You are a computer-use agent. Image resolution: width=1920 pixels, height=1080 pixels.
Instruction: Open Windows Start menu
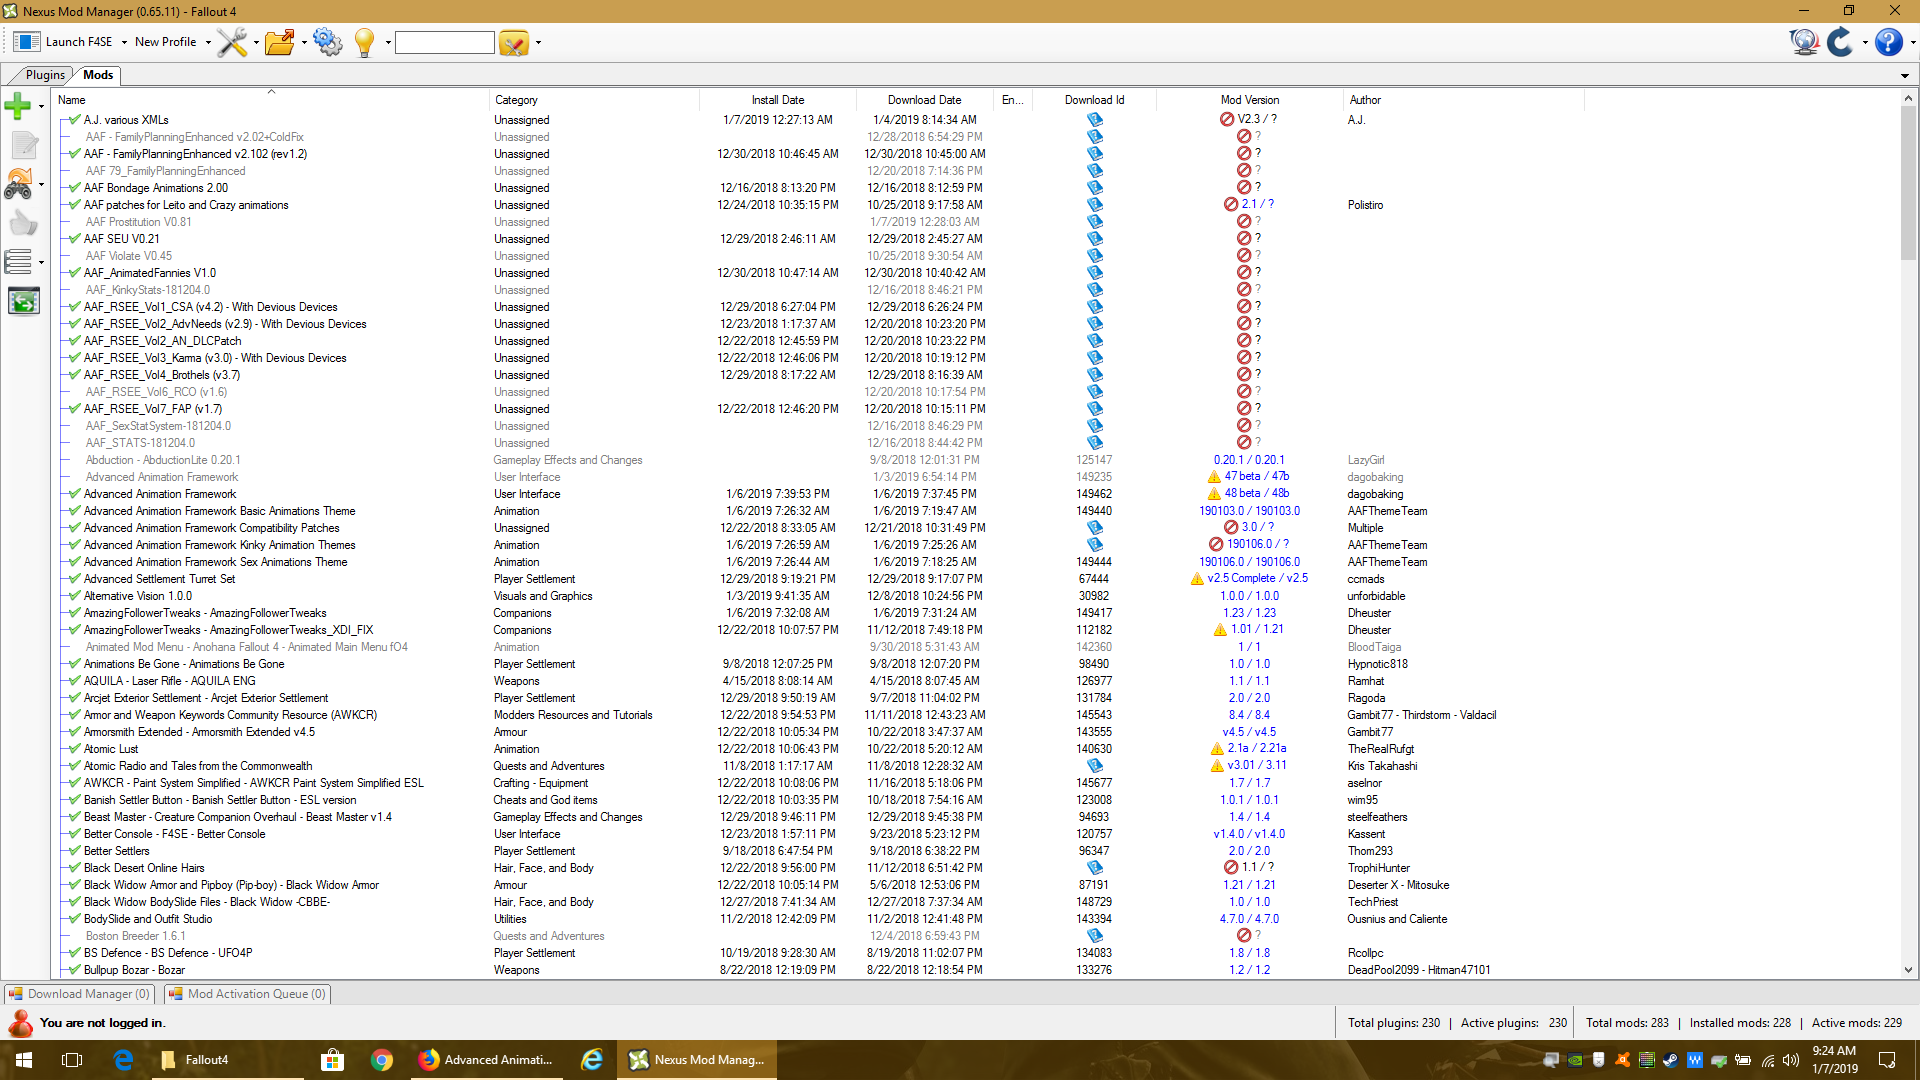(24, 1060)
